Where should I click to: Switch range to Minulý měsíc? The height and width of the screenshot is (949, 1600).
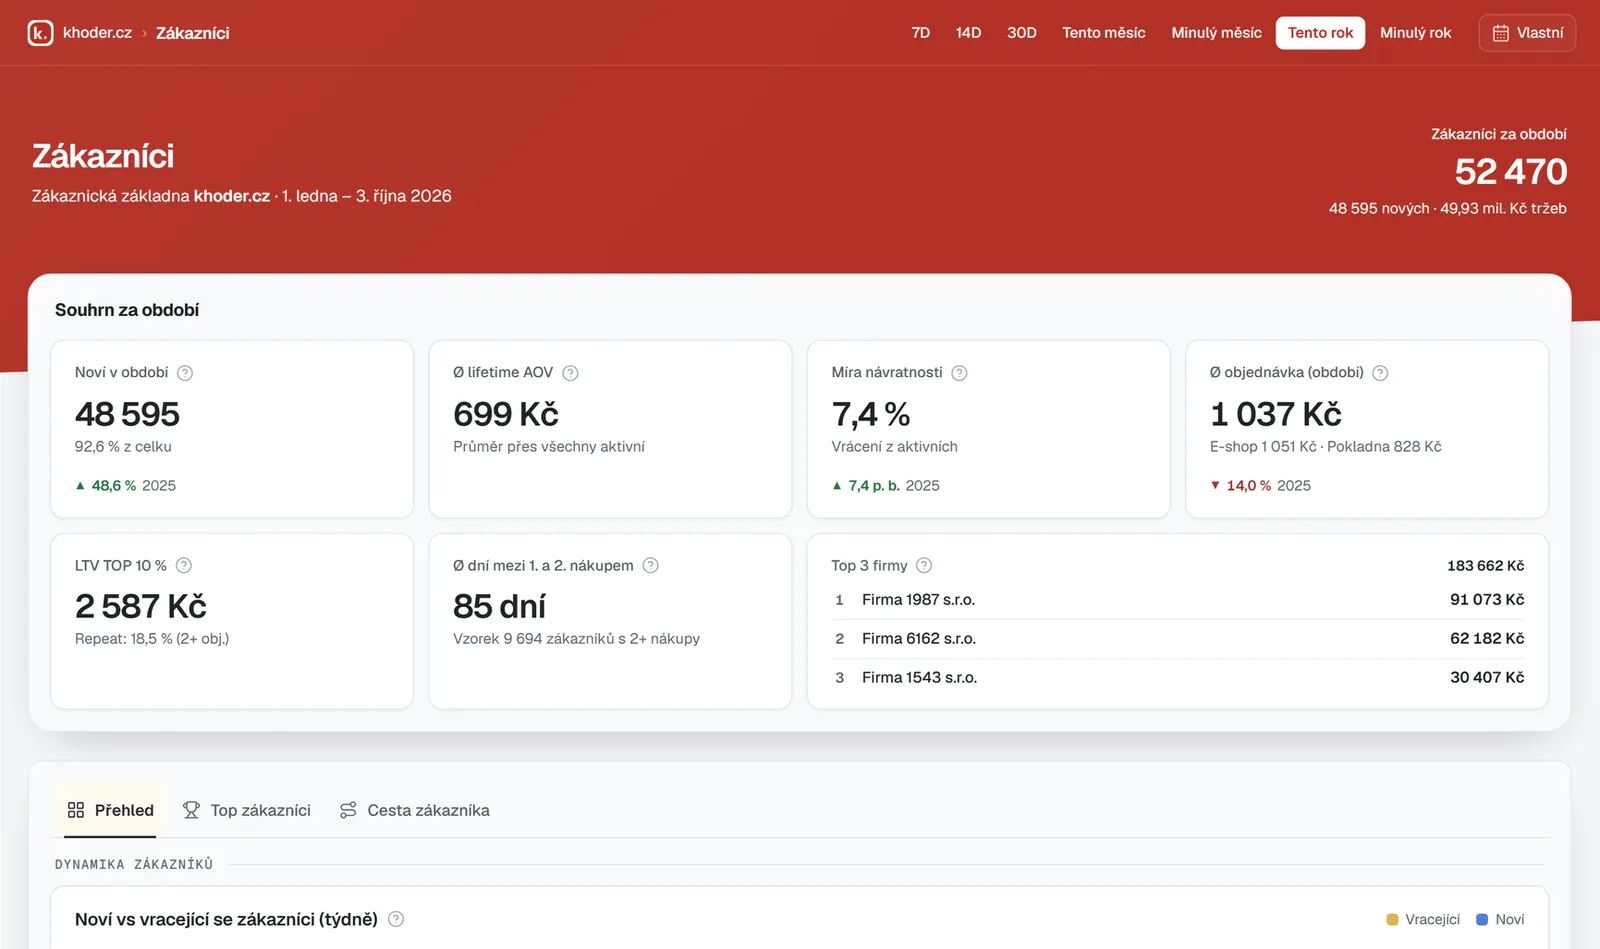[x=1217, y=33]
